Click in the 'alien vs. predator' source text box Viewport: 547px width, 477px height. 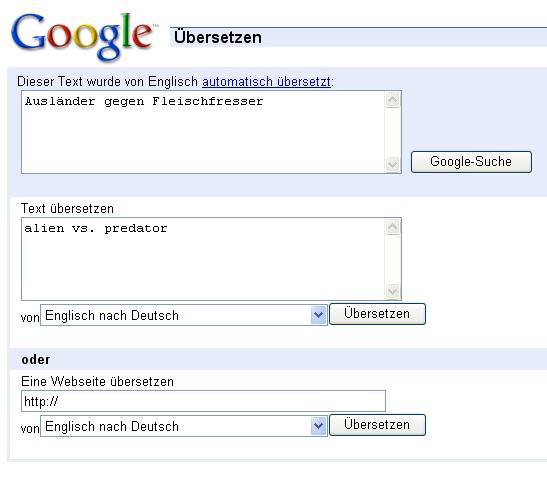click(203, 259)
